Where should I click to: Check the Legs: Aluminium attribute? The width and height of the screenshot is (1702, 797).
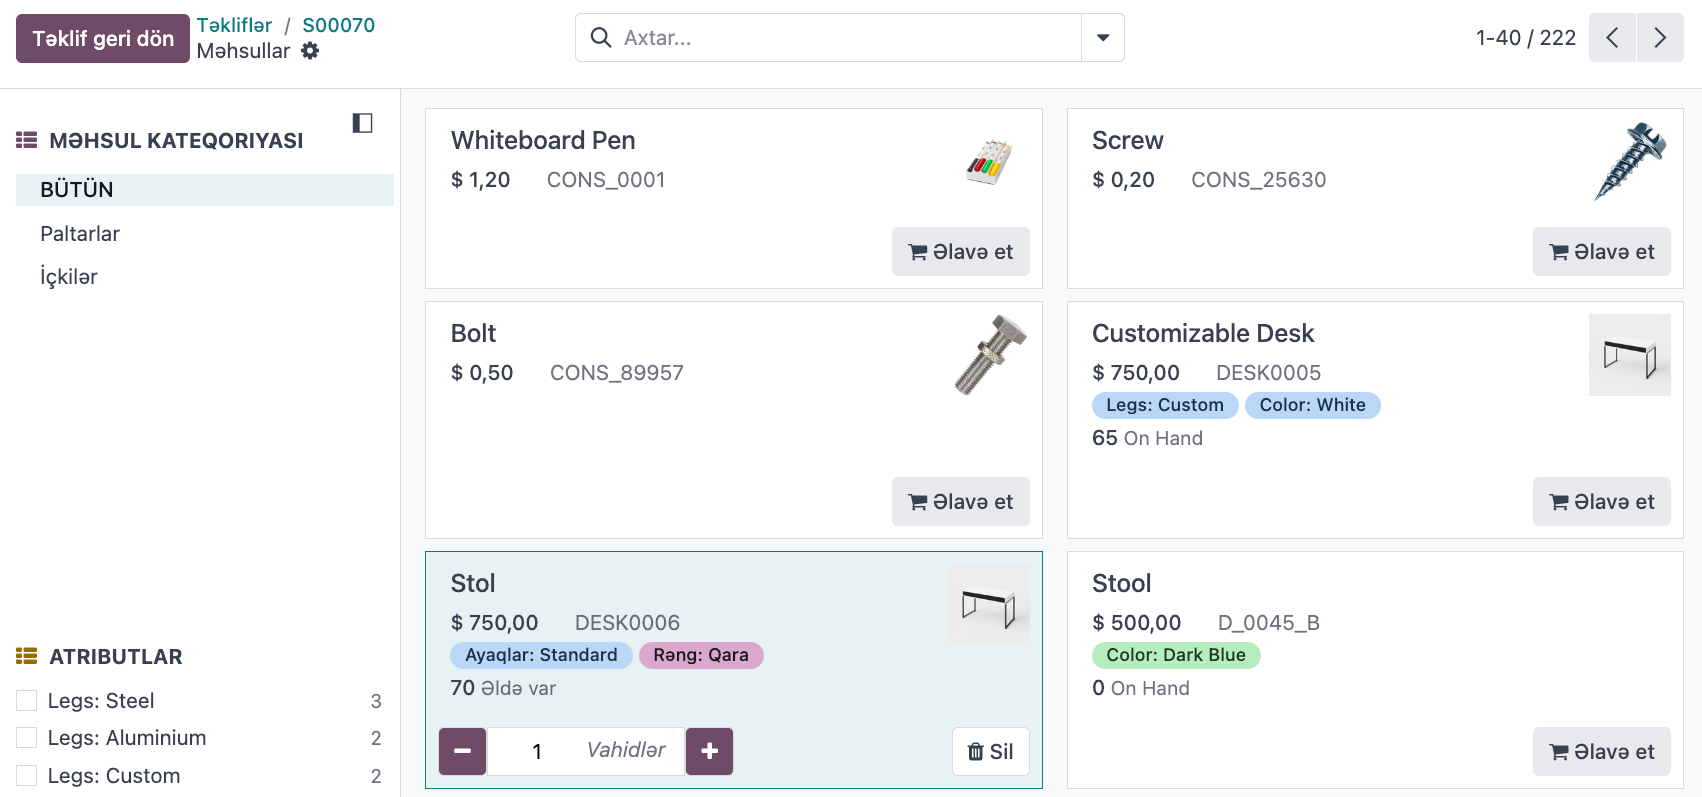point(27,738)
